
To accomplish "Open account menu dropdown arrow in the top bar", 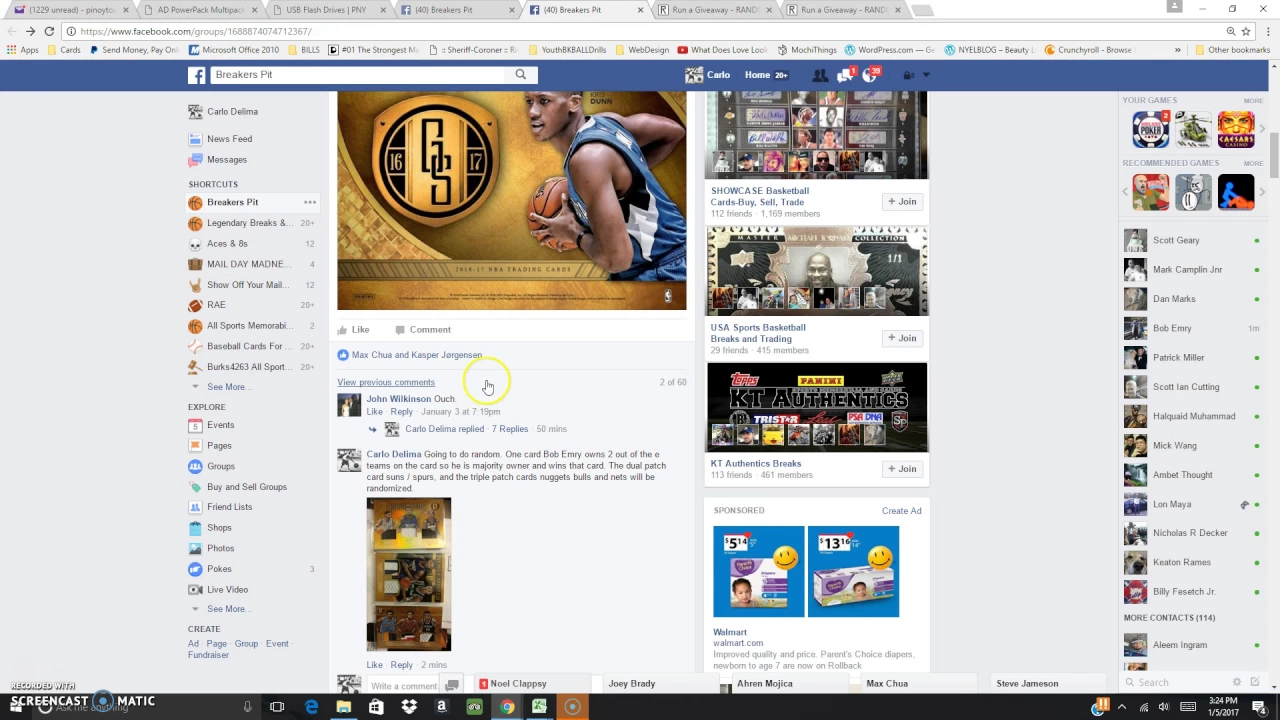I will coord(925,75).
